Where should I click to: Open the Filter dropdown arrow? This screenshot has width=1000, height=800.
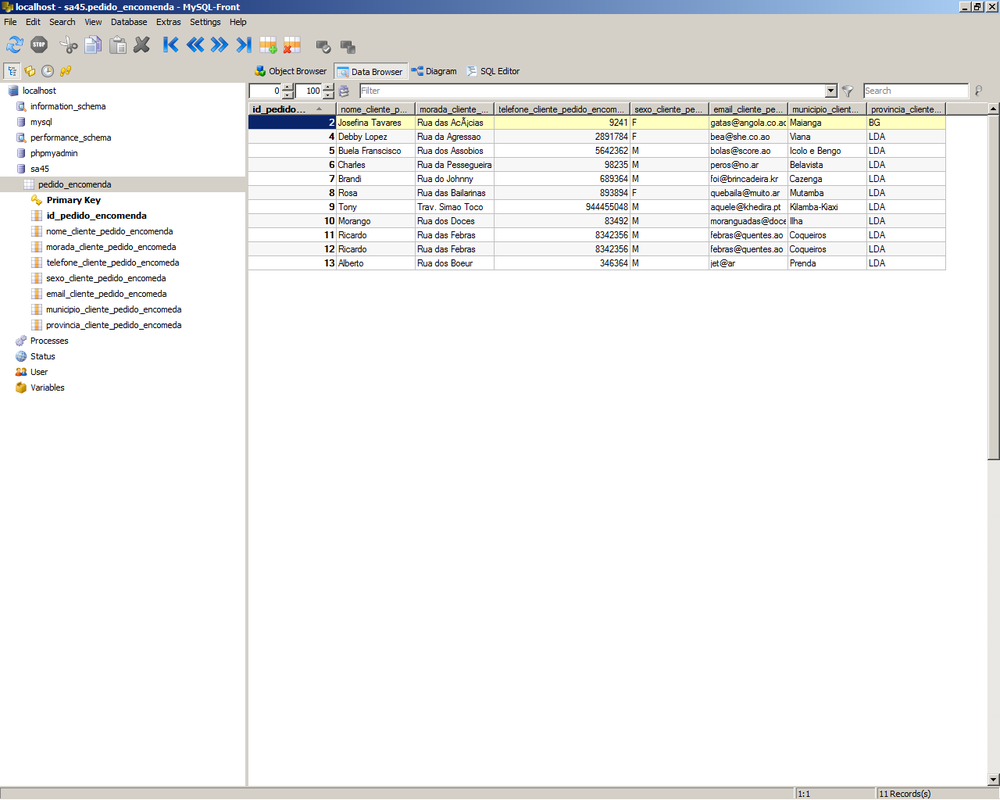[831, 91]
